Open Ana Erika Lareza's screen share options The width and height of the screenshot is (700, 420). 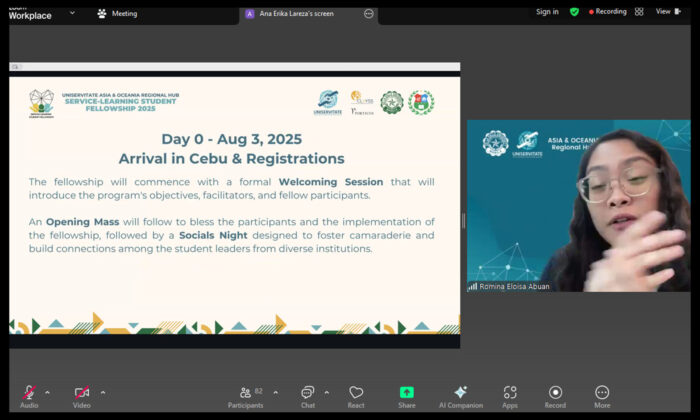point(369,14)
